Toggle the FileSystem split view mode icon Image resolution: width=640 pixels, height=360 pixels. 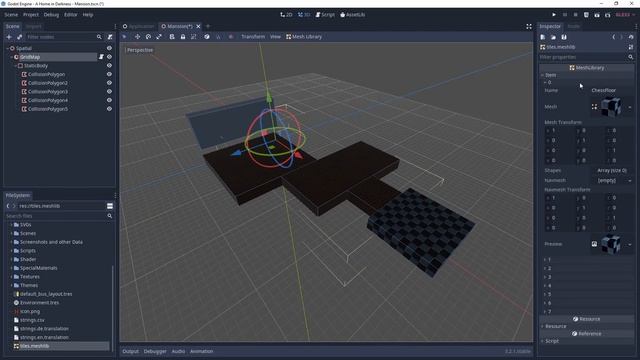click(x=110, y=206)
